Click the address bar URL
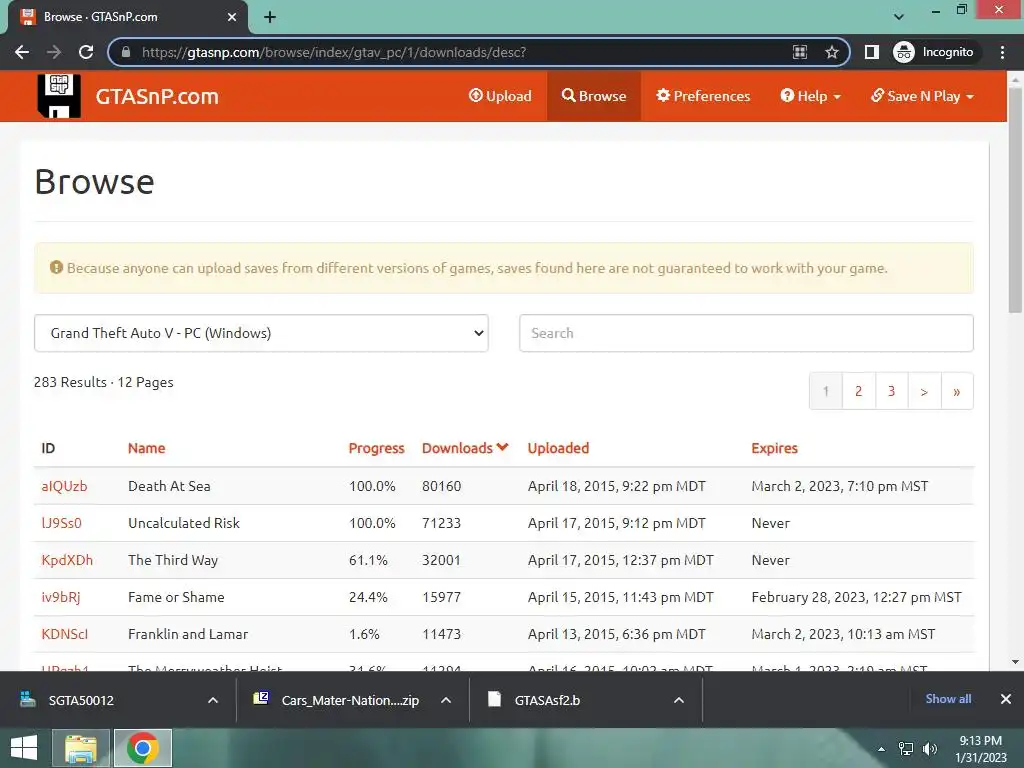Viewport: 1024px width, 768px height. tap(334, 52)
